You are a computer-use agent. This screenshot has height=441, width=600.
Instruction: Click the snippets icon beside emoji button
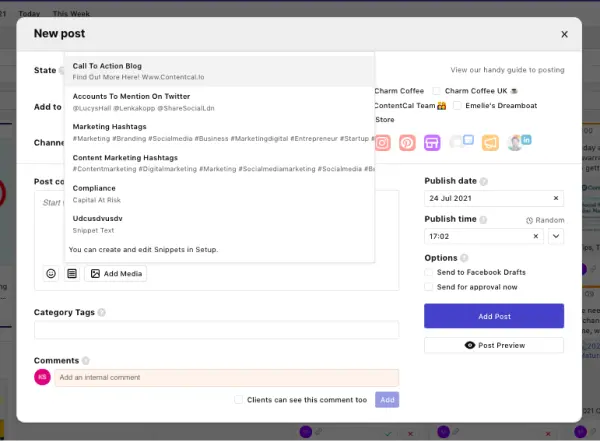coord(72,273)
